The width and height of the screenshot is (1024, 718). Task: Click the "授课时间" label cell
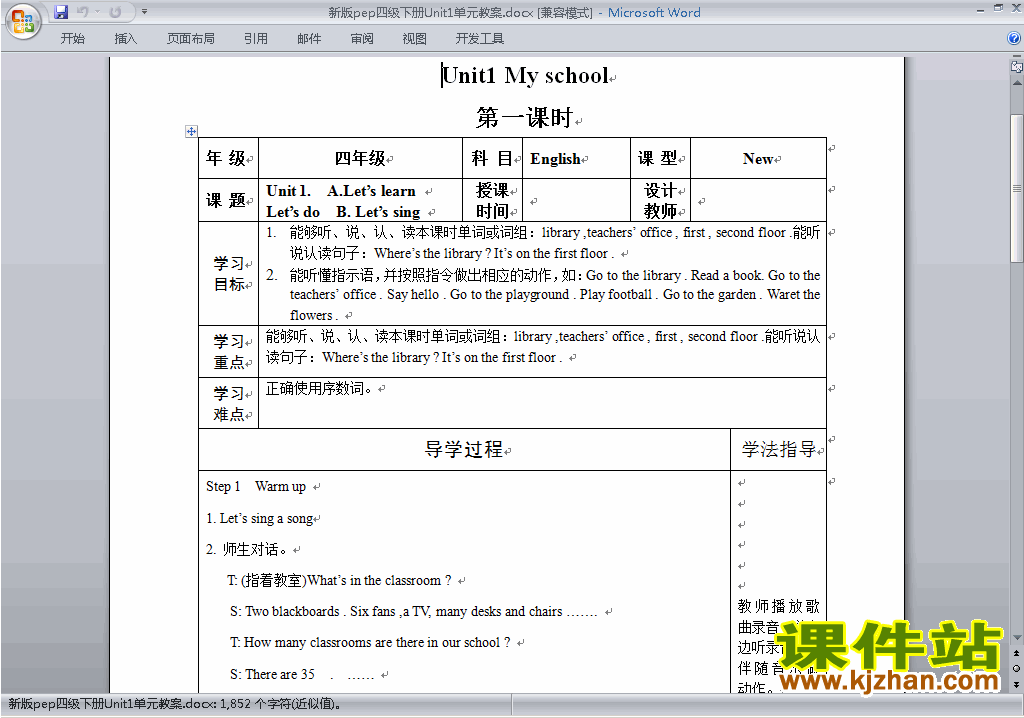492,201
